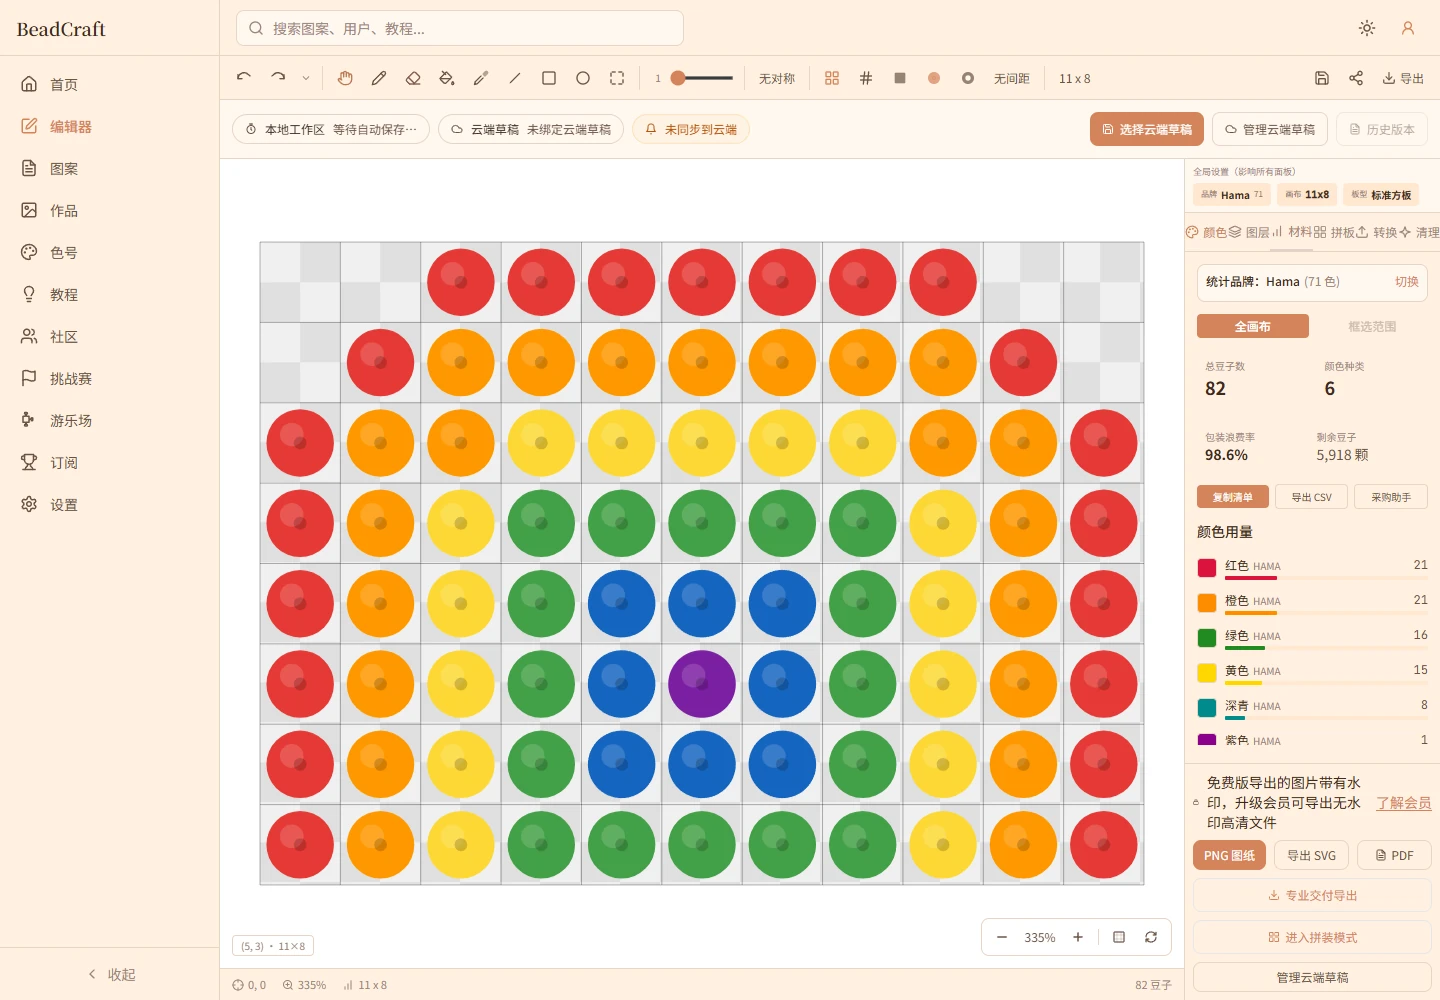Select the eraser tool

click(x=413, y=78)
